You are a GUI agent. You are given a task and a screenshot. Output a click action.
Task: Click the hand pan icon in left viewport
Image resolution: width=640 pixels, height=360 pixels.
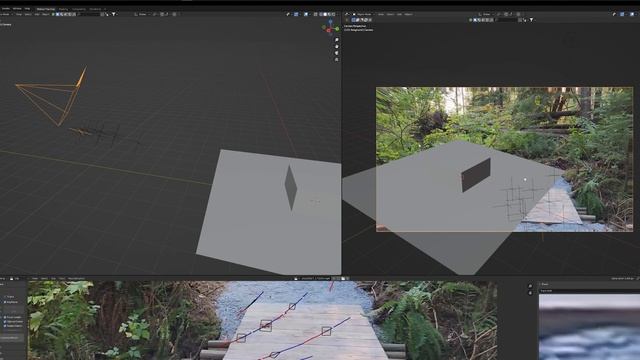tap(337, 47)
